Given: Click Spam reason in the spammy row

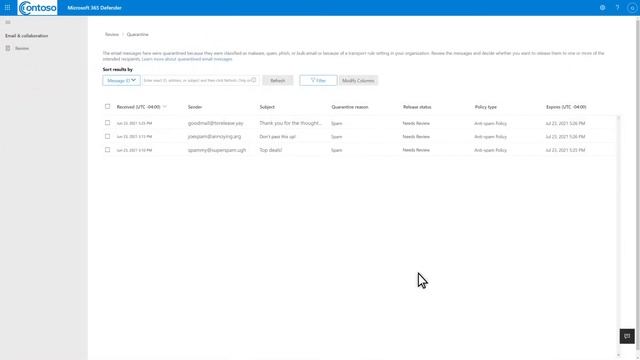Looking at the screenshot, I should [x=336, y=150].
